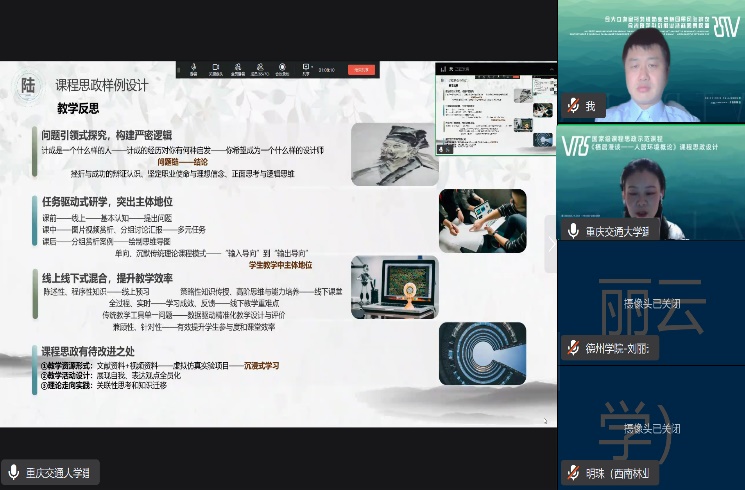745x490 pixels.
Task: Click muted mic icon on the "我" video tile
Action: [x=574, y=106]
